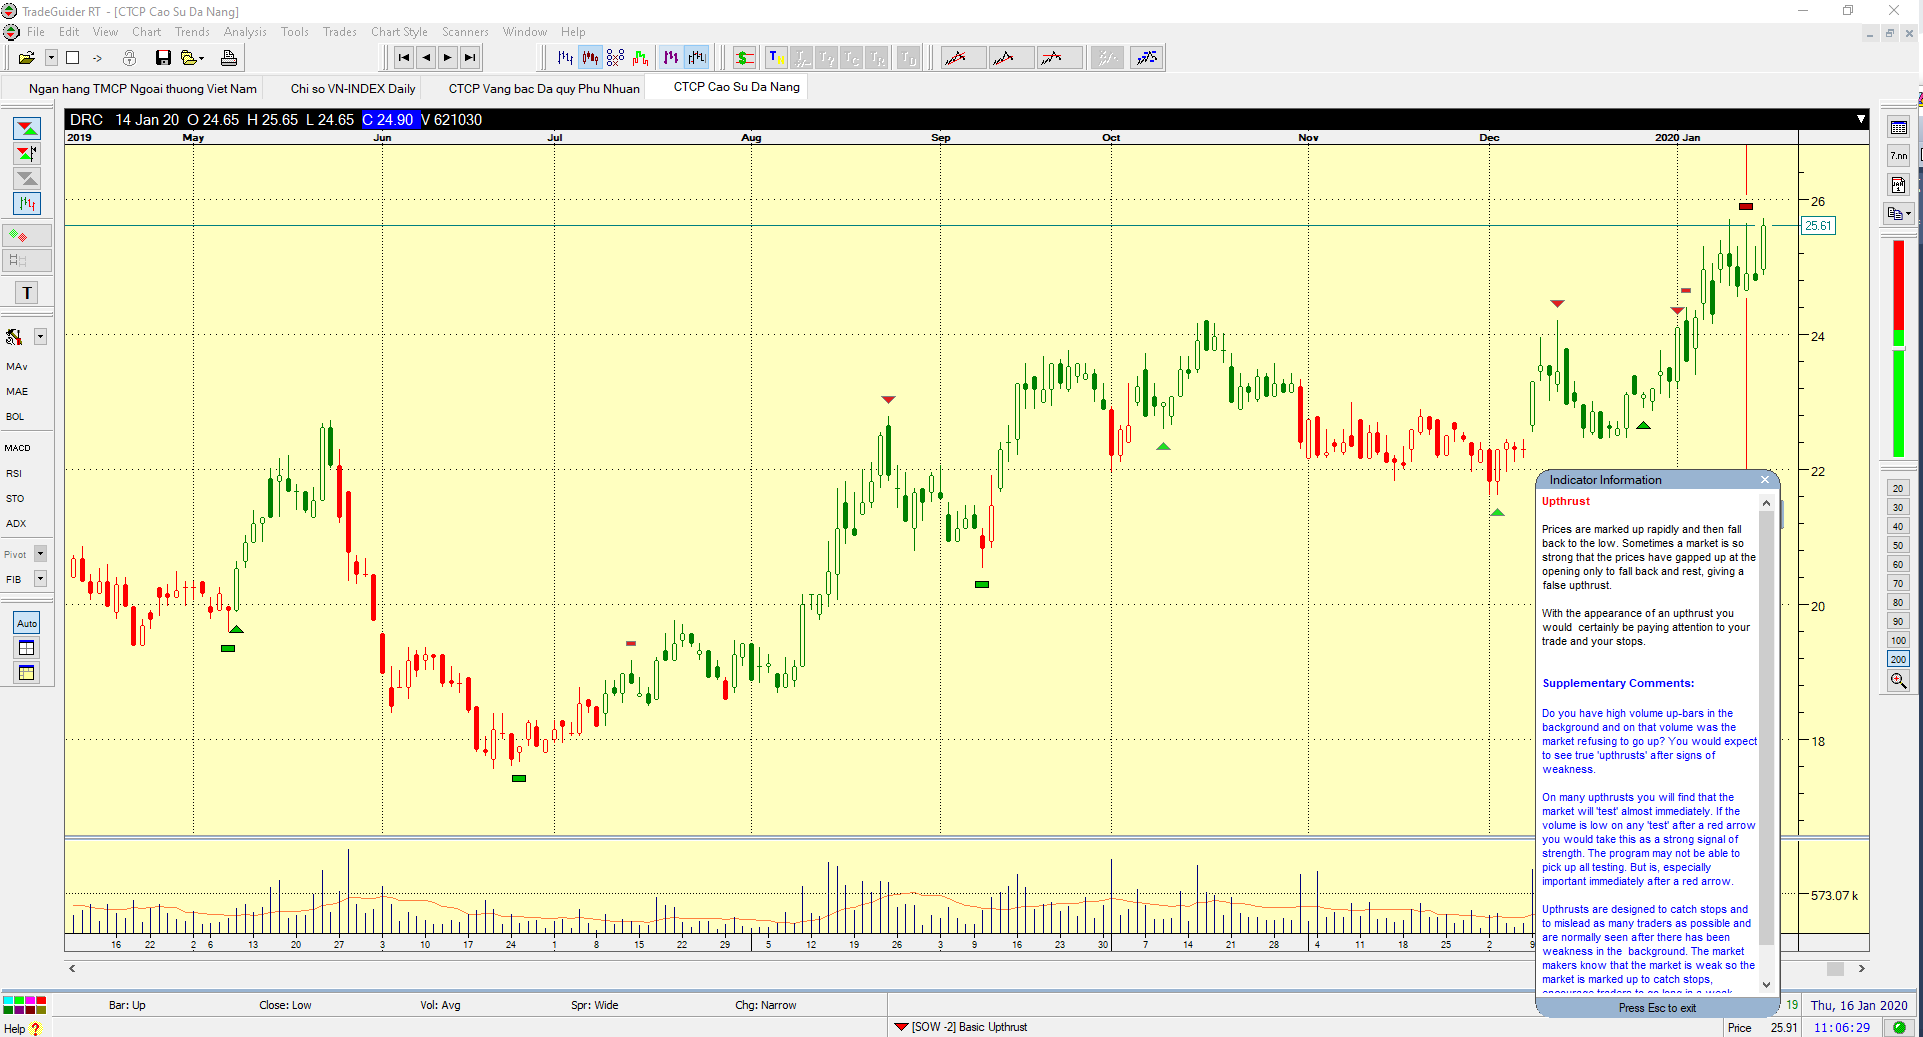
Task: Open the Scanners menu
Action: 465,32
